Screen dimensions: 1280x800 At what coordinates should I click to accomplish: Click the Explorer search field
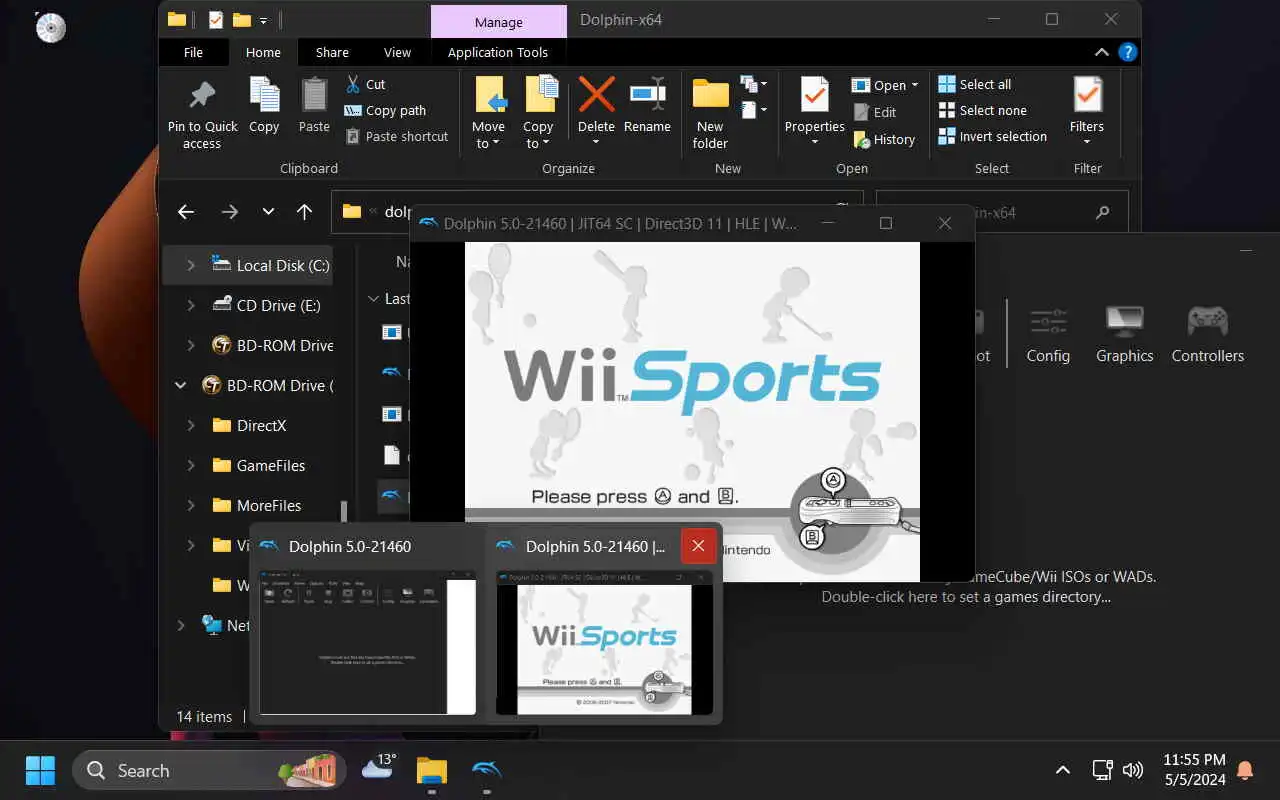click(1000, 212)
